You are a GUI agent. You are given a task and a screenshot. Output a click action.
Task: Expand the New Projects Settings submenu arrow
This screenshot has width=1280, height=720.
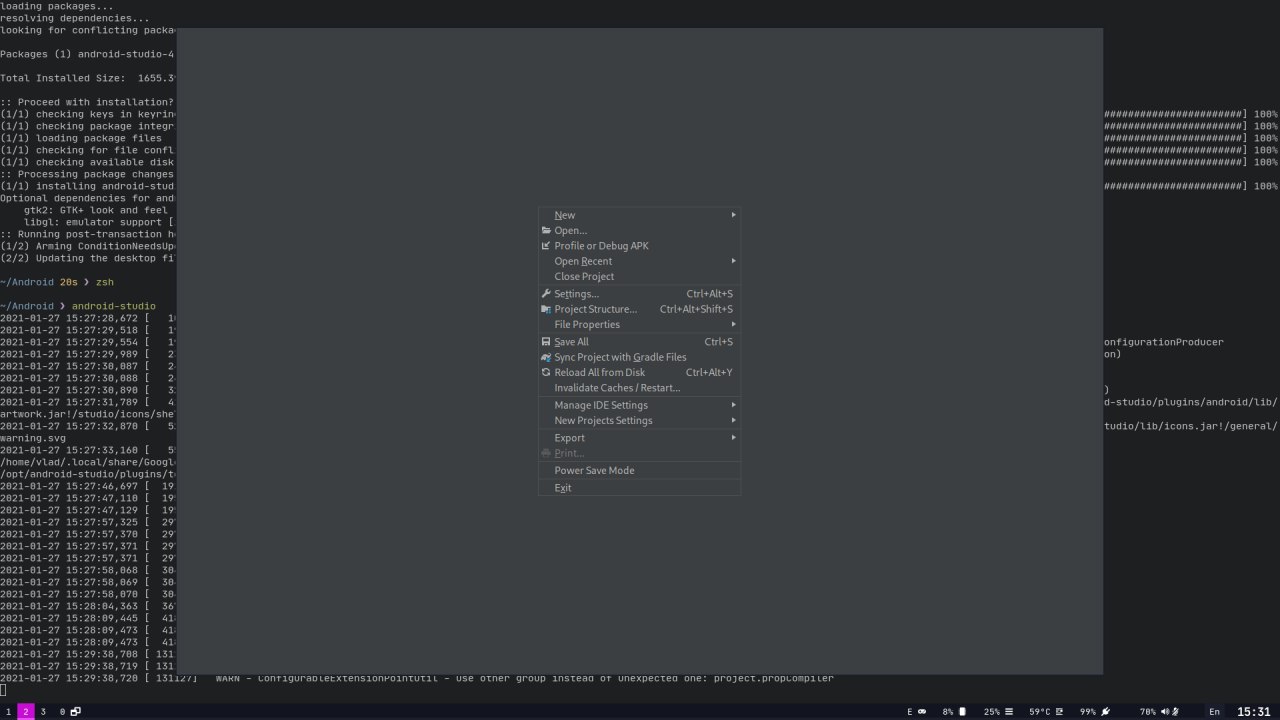[x=733, y=420]
